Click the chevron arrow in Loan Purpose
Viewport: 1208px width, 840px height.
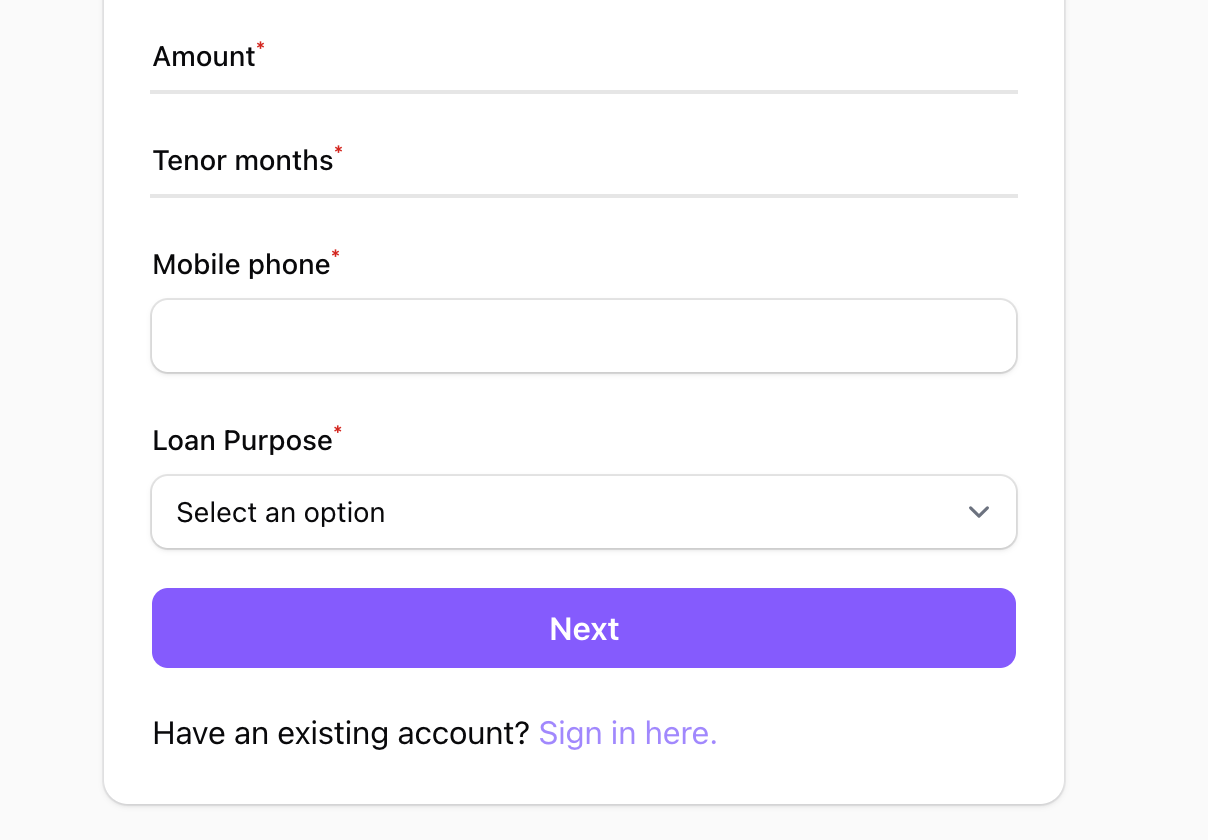click(978, 512)
